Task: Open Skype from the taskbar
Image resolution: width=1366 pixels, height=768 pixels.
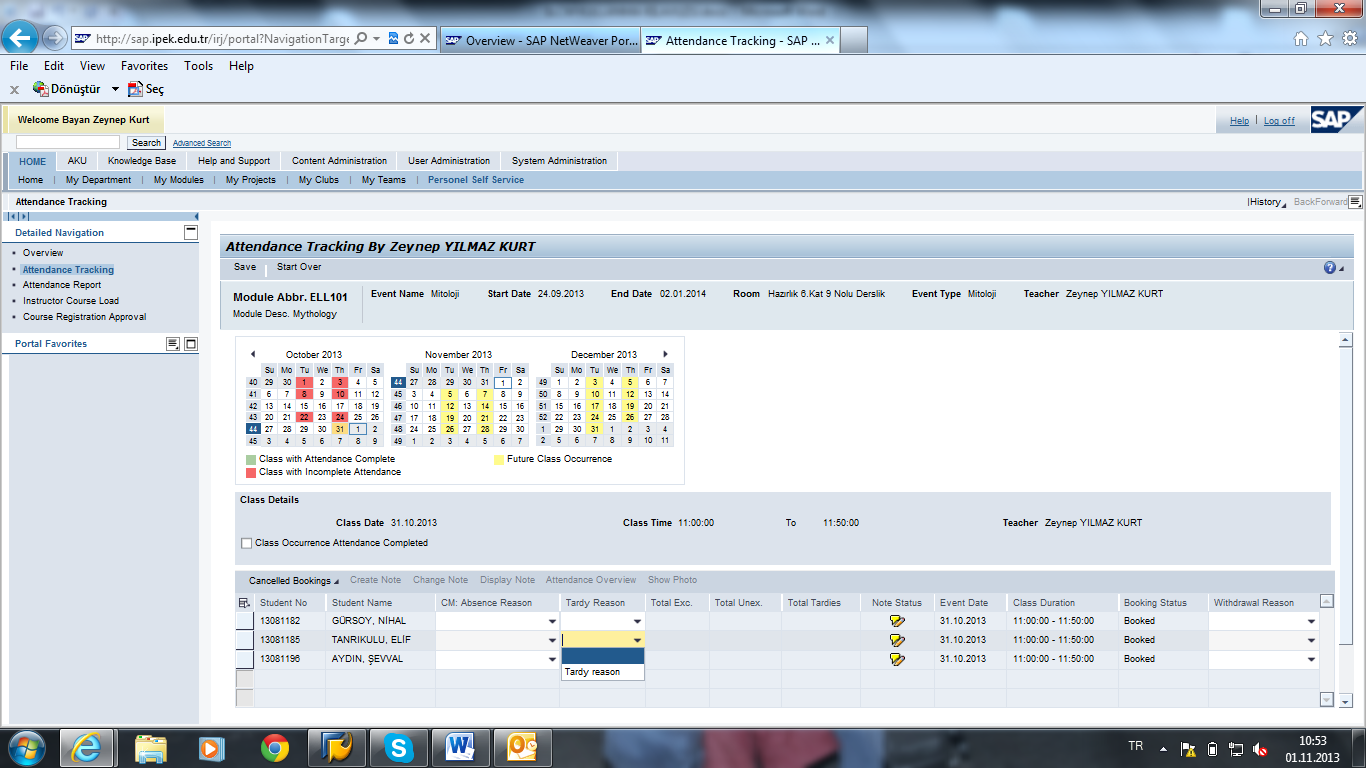Action: (399, 747)
